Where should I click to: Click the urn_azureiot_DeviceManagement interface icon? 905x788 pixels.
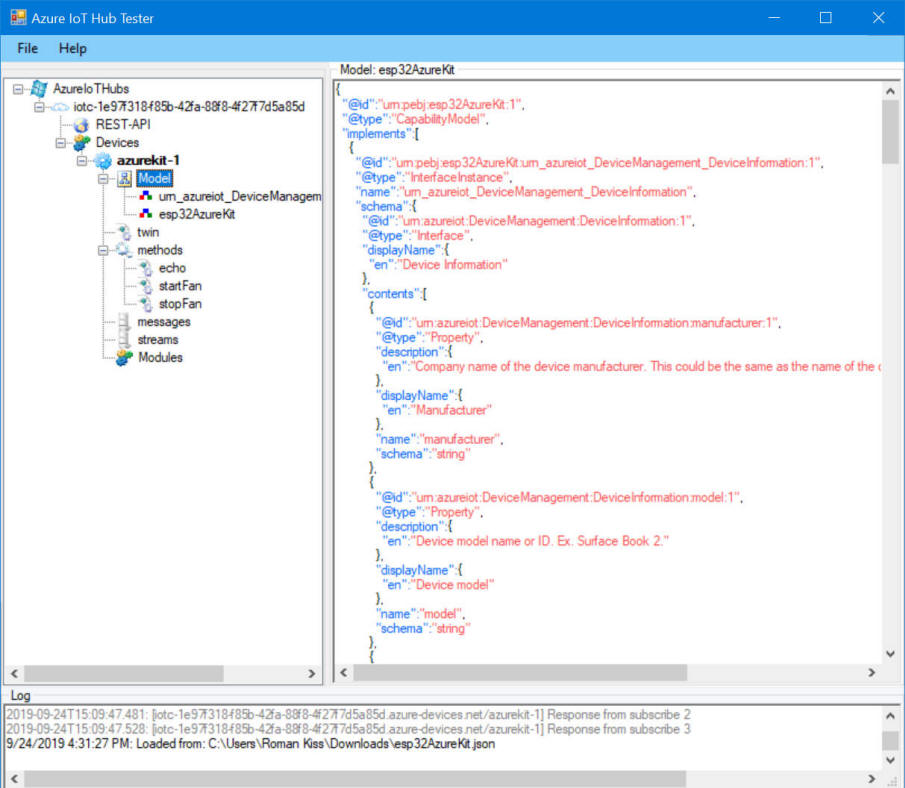146,196
